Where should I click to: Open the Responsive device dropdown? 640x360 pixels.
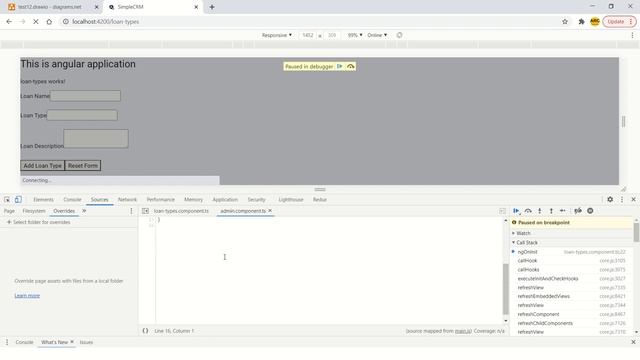point(277,35)
